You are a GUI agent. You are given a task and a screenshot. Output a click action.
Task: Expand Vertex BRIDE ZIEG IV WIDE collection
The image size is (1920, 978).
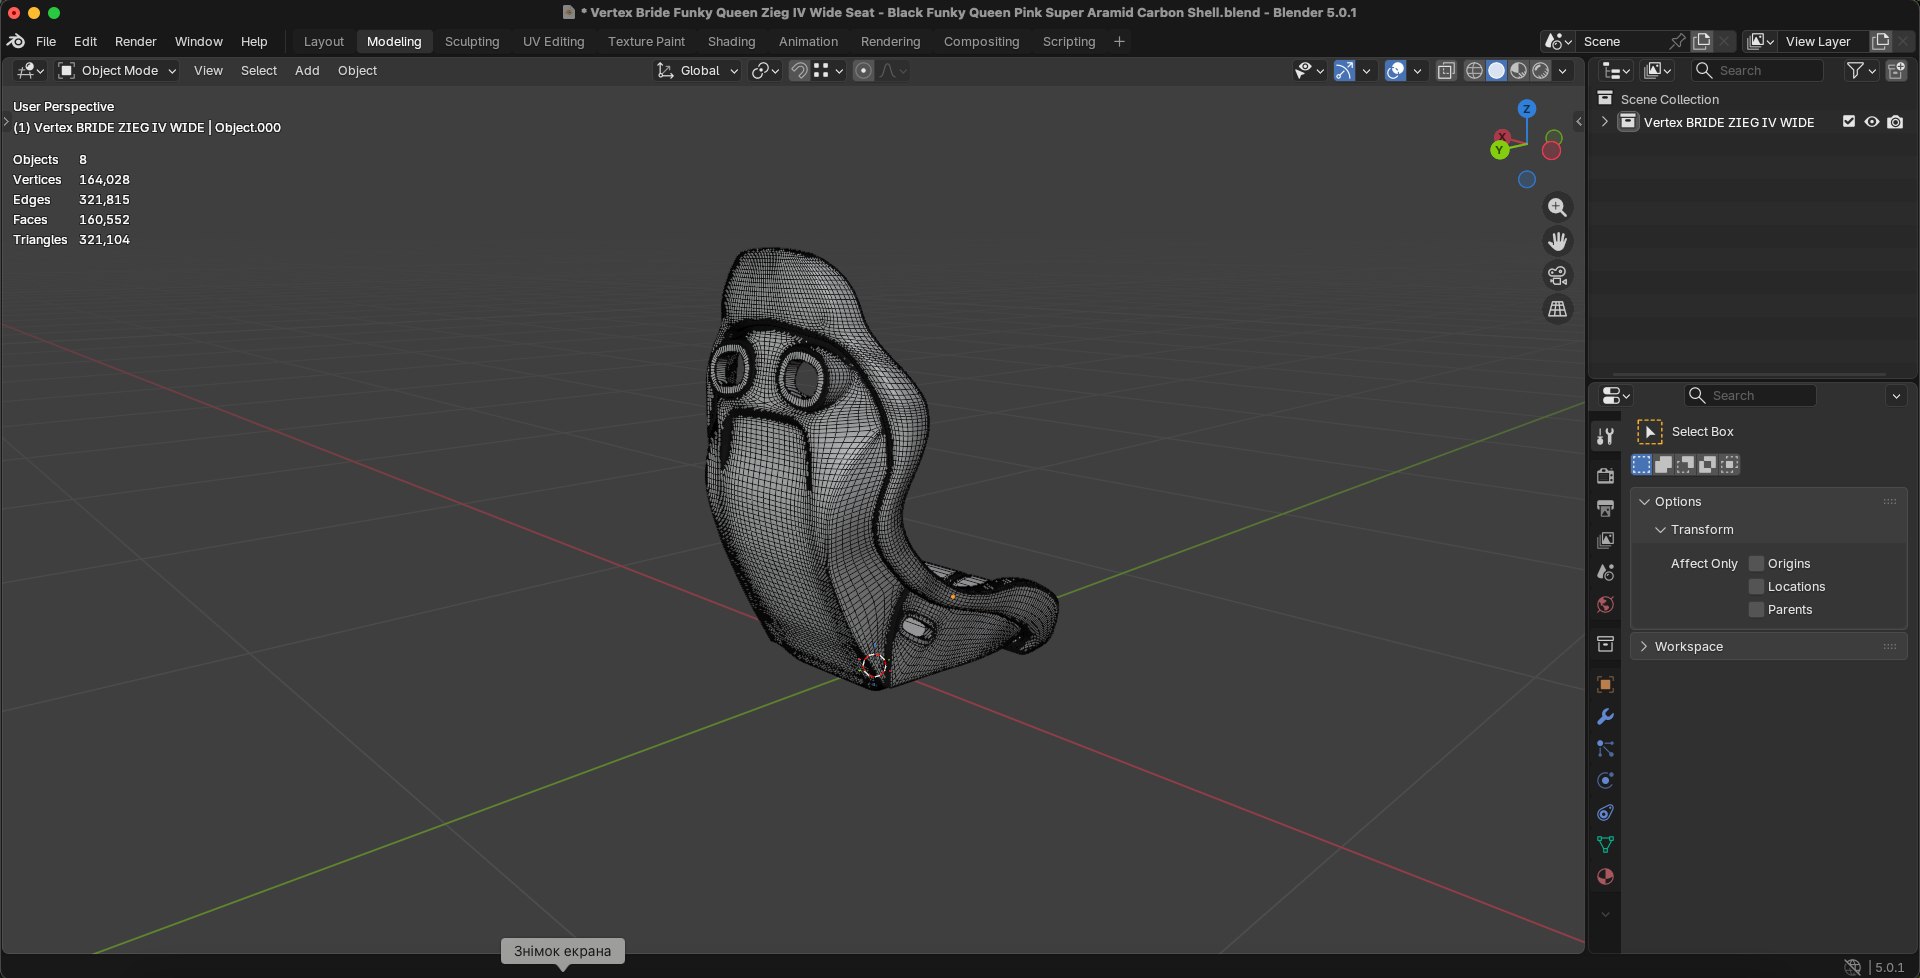point(1605,122)
